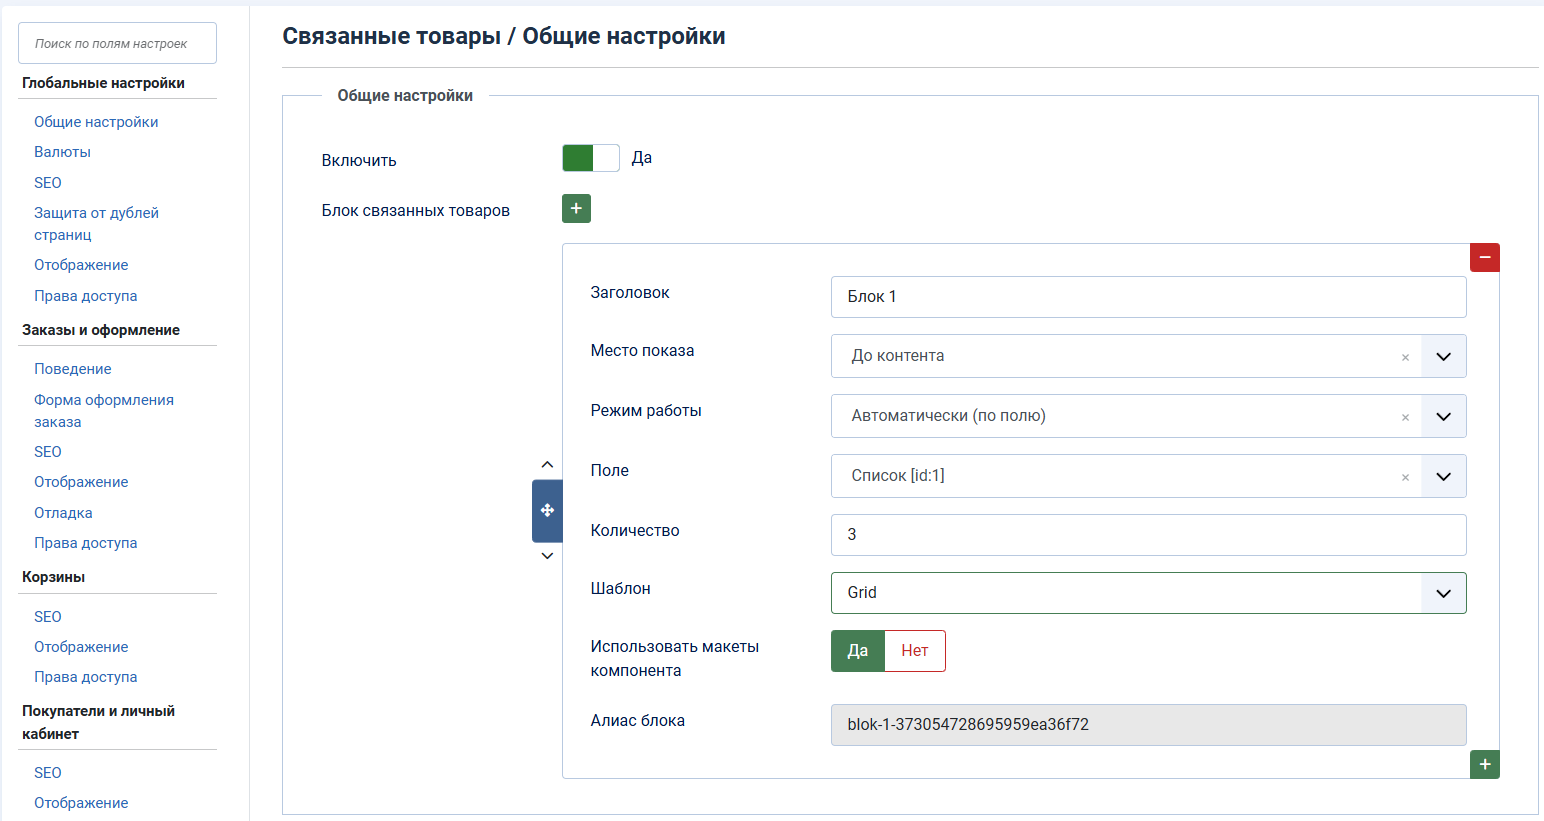Open the Шаблон dropdown showing Grid
This screenshot has height=821, width=1544.
pyautogui.click(x=1443, y=593)
